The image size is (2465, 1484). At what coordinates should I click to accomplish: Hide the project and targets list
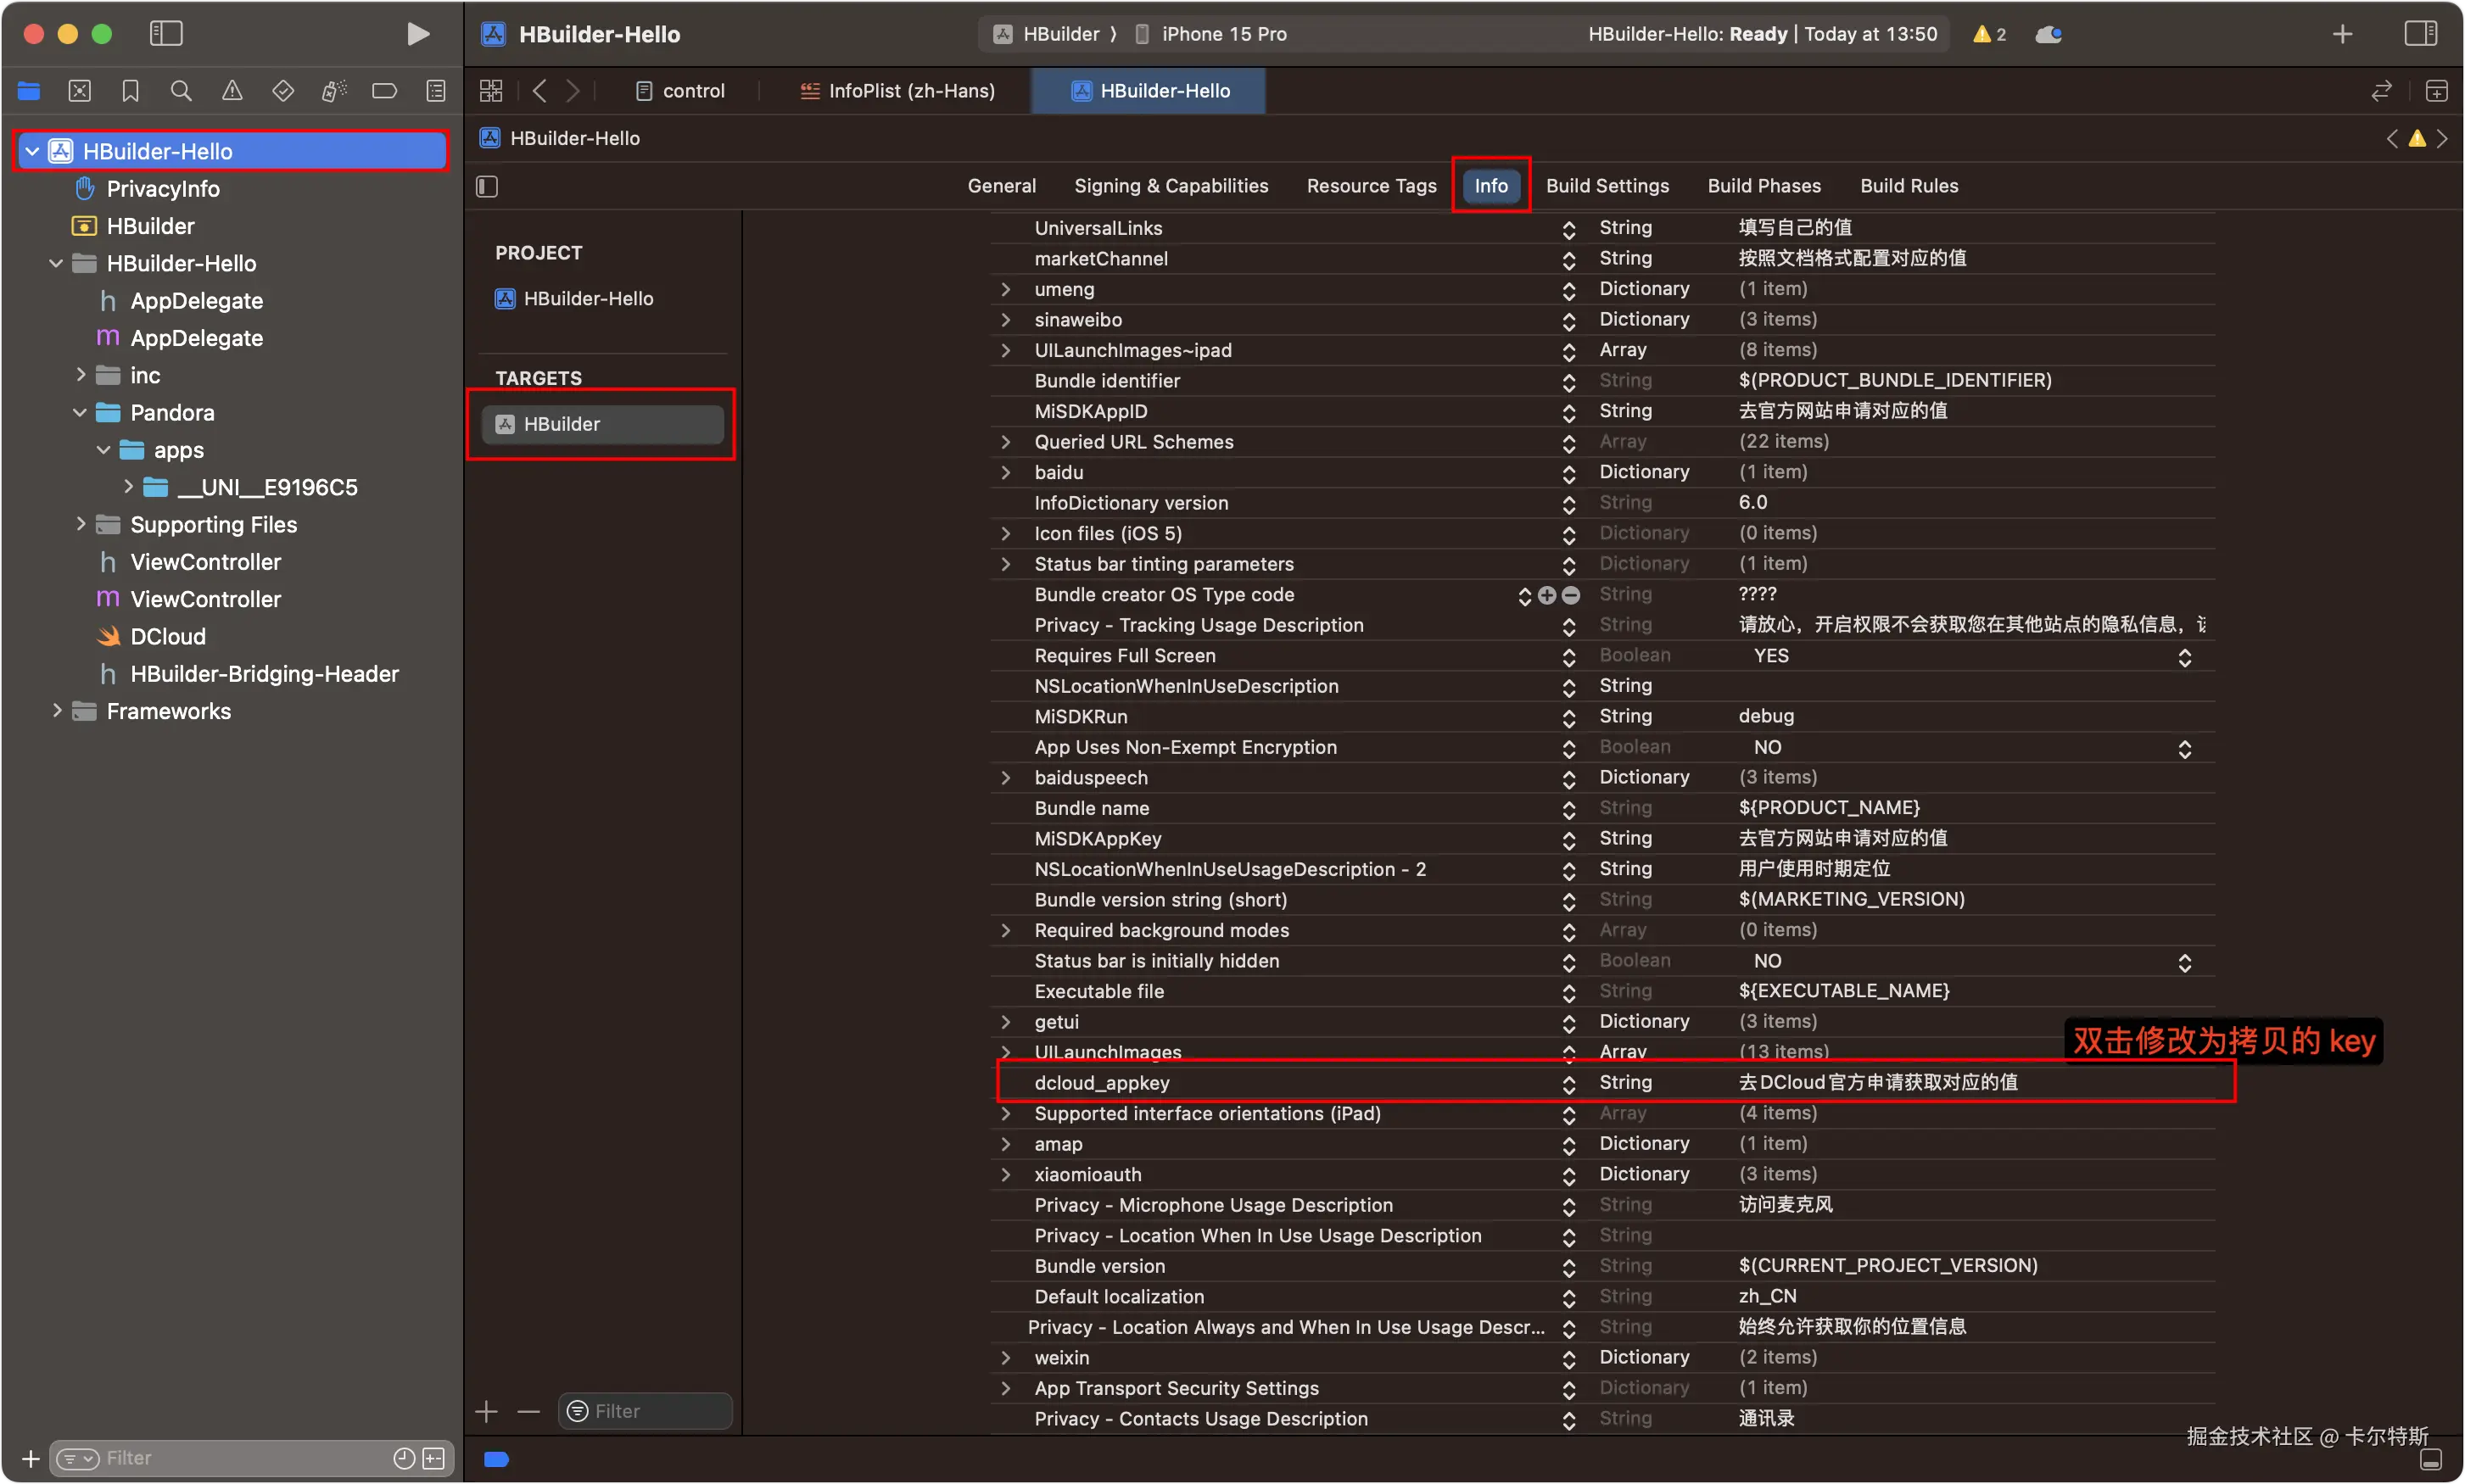(x=487, y=186)
